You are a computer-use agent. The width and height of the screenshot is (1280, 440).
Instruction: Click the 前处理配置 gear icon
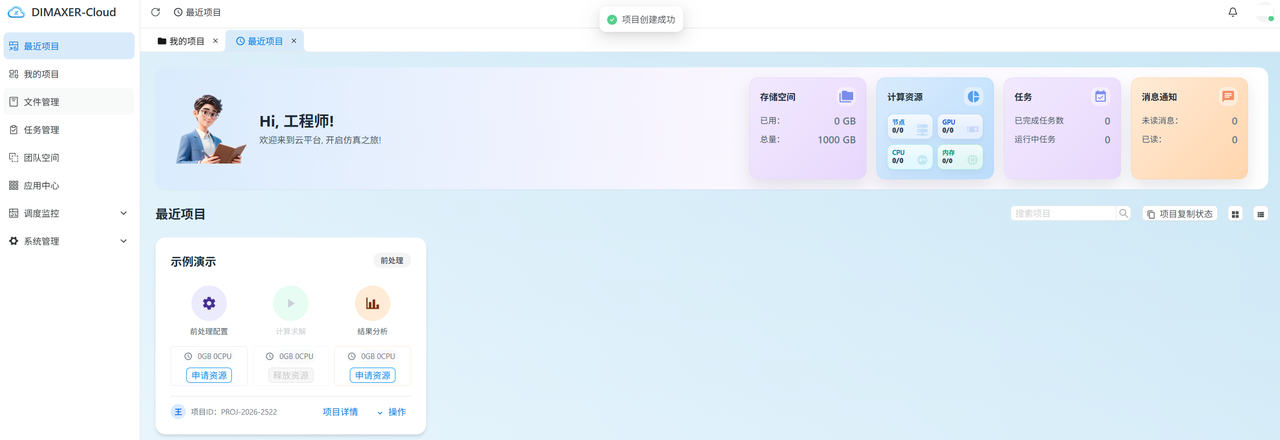coord(209,303)
